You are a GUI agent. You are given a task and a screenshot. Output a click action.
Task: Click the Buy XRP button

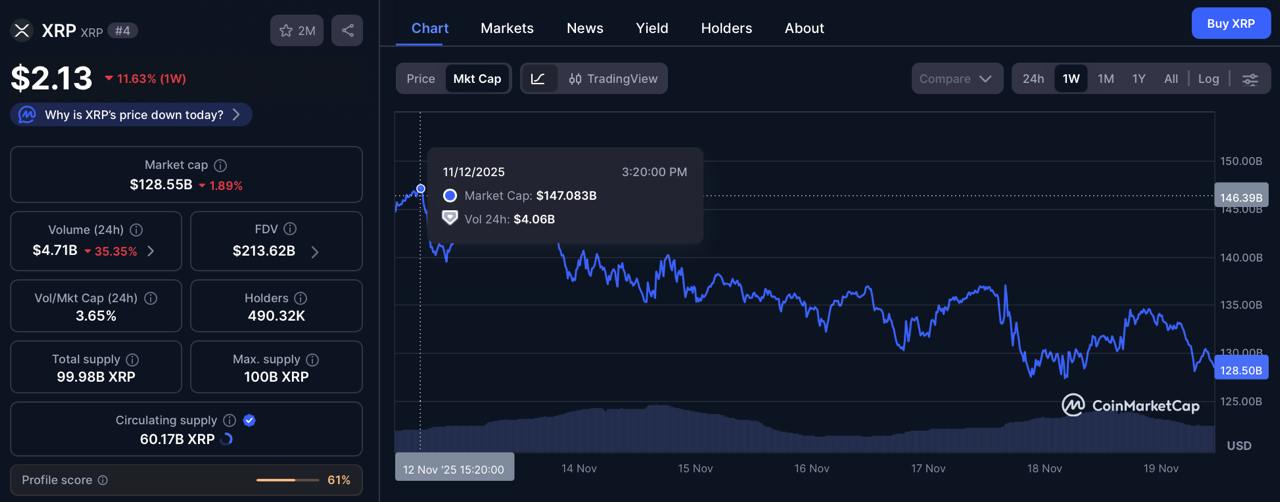(x=1231, y=23)
